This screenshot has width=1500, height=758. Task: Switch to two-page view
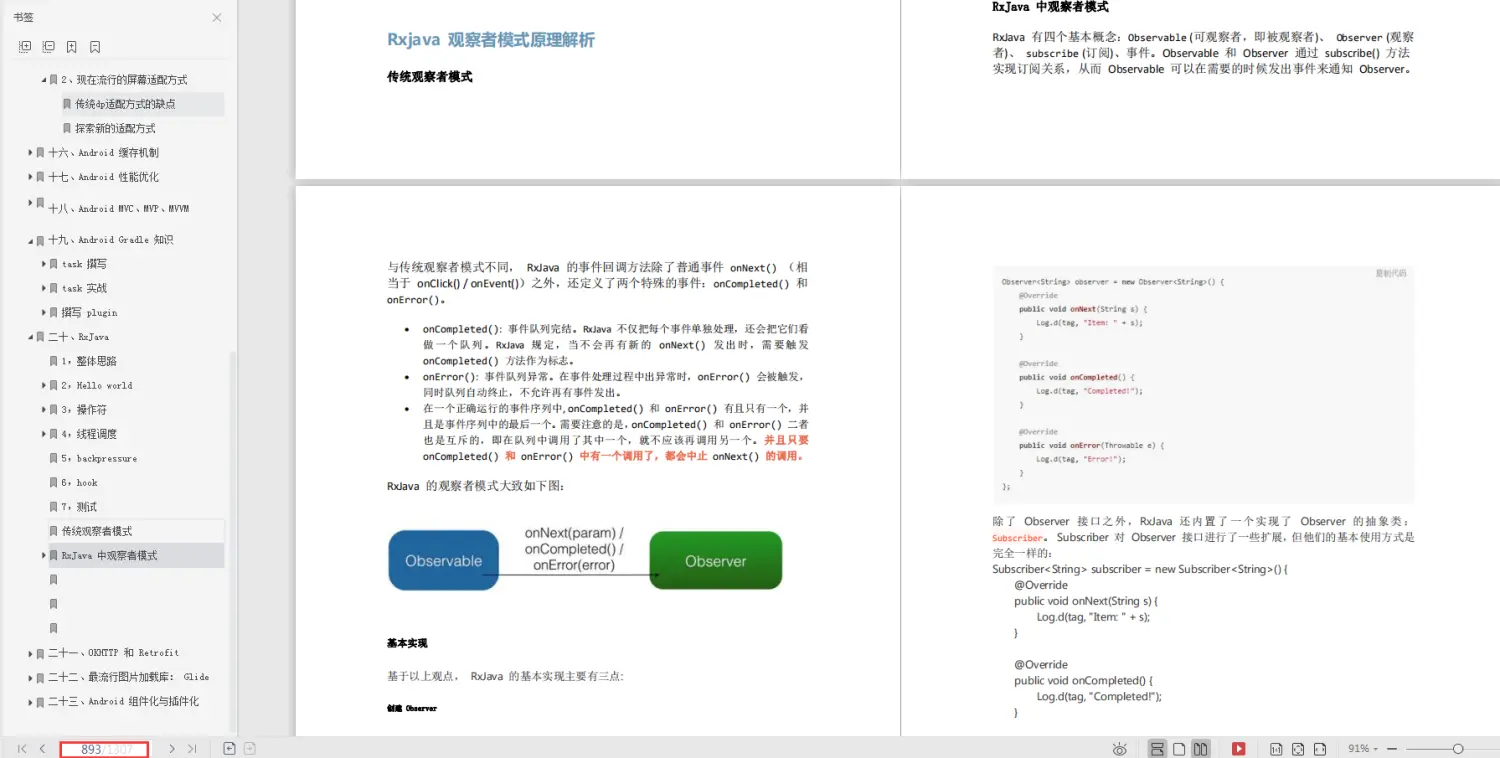click(1201, 748)
